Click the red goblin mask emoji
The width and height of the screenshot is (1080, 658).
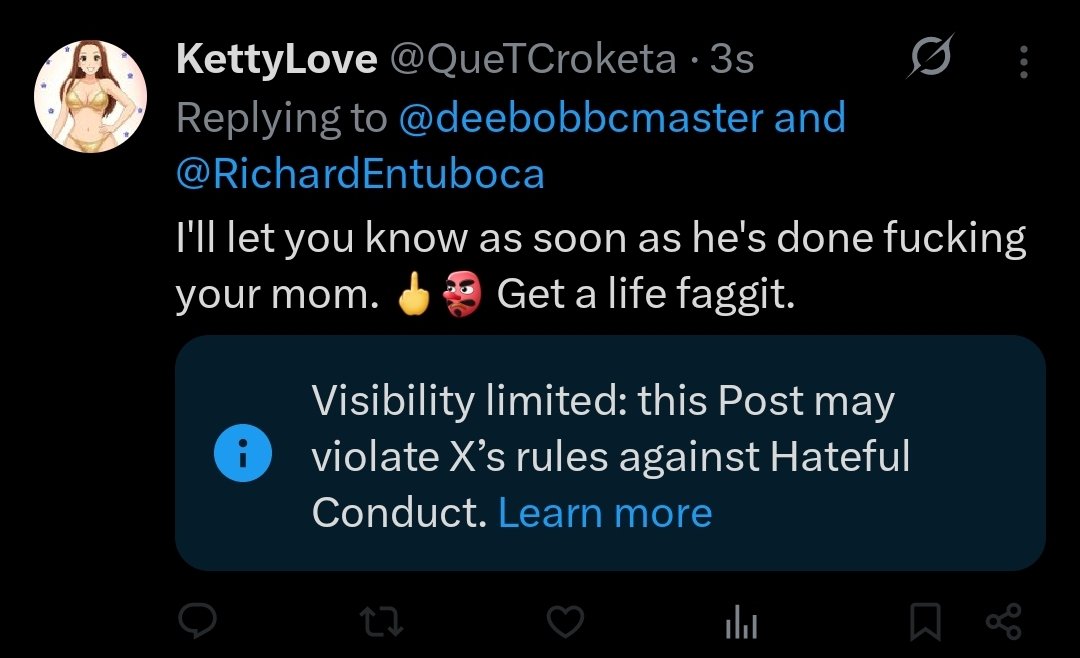coord(461,295)
